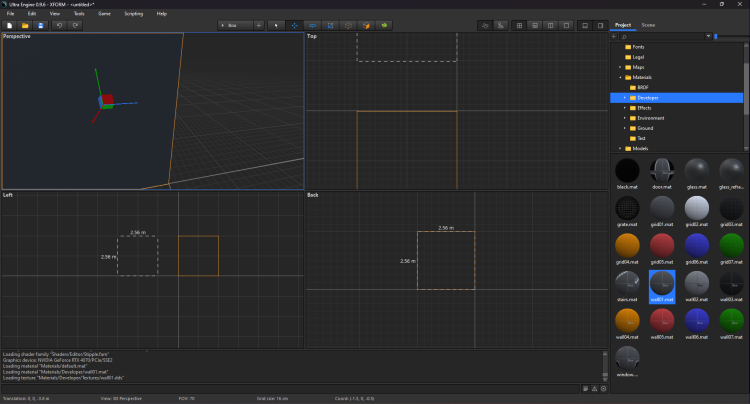750x404 pixels.
Task: Toggle the right side panel visibility
Action: 601,24
